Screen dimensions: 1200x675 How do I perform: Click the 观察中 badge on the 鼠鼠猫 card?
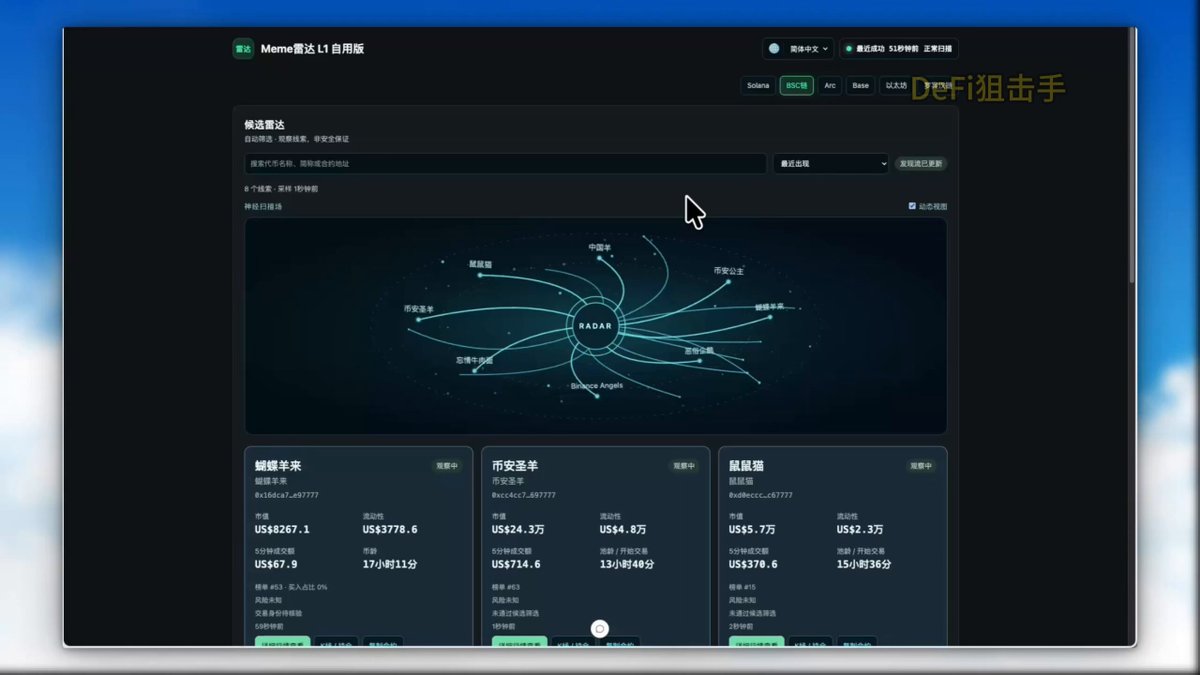(921, 466)
